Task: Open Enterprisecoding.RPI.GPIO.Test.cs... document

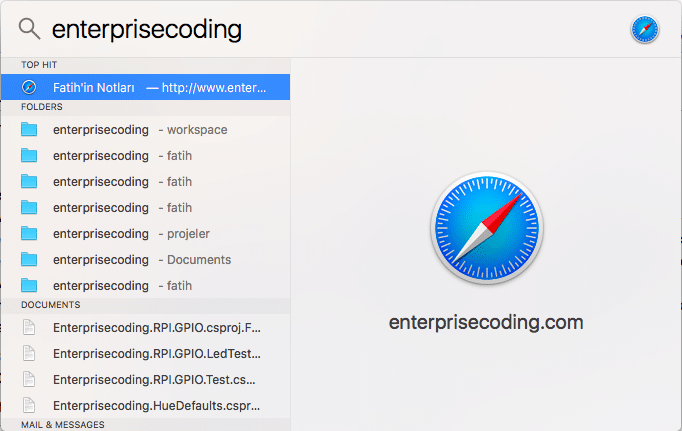Action: [x=146, y=380]
